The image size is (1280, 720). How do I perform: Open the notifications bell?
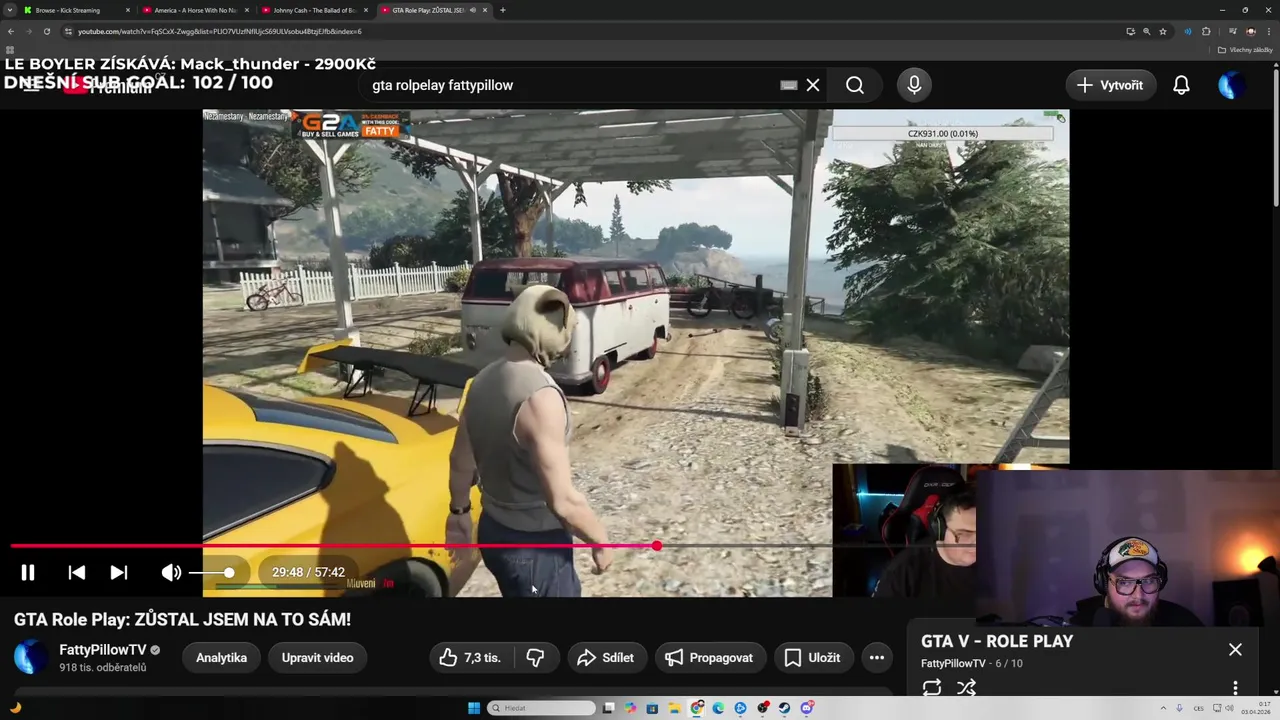(1181, 85)
